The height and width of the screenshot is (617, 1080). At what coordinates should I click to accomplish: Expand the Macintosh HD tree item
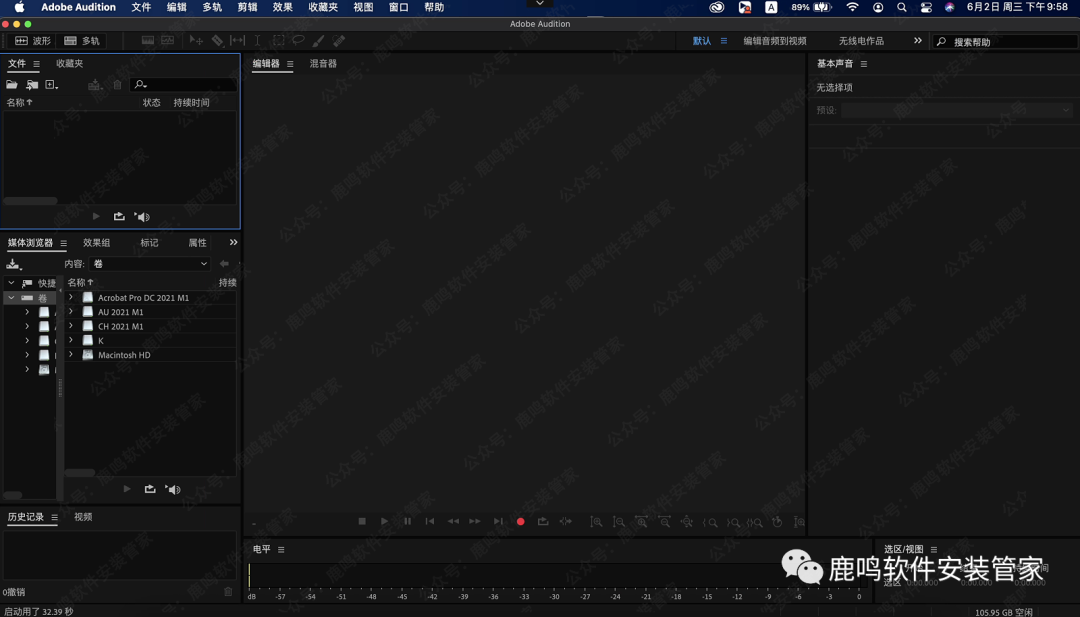70,355
